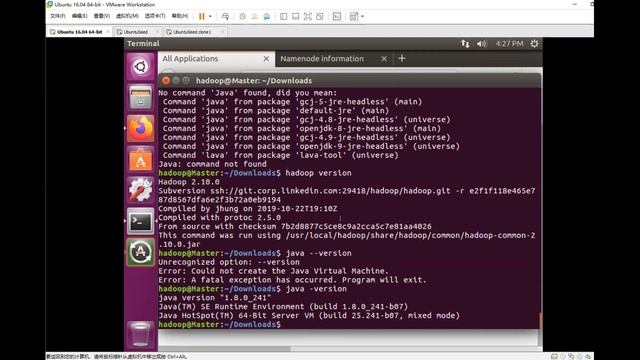Open the Files manager in dock
640x360 pixels.
click(x=140, y=97)
